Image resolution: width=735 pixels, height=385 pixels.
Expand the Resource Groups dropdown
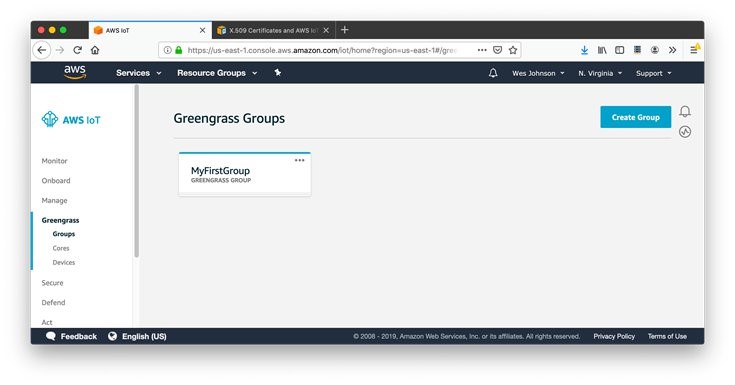(x=217, y=73)
